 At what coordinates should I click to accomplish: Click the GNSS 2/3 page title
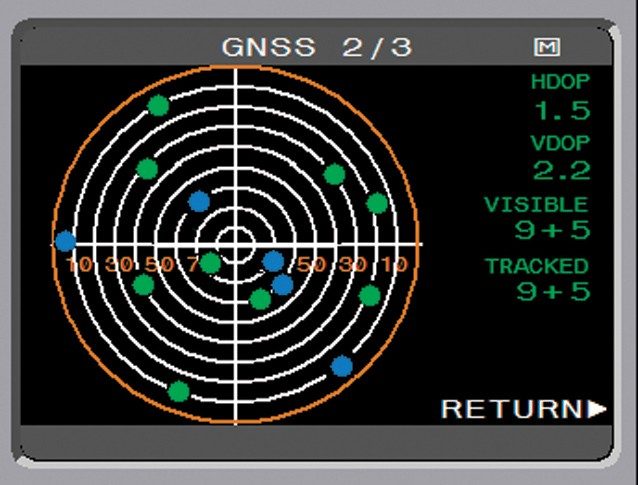coord(317,47)
